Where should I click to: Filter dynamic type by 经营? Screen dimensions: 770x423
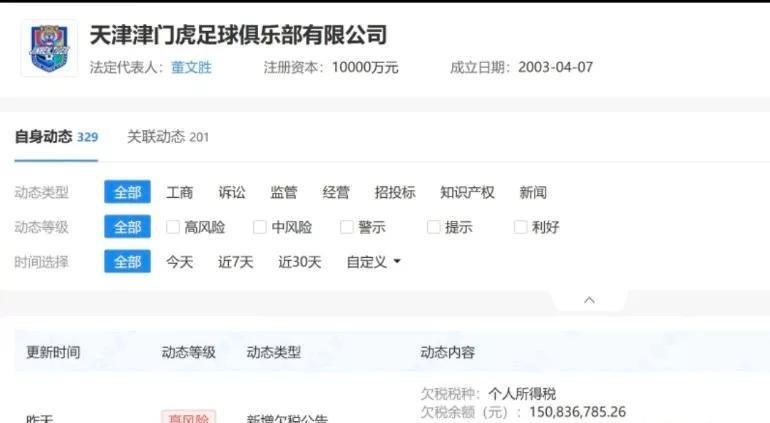[336, 192]
